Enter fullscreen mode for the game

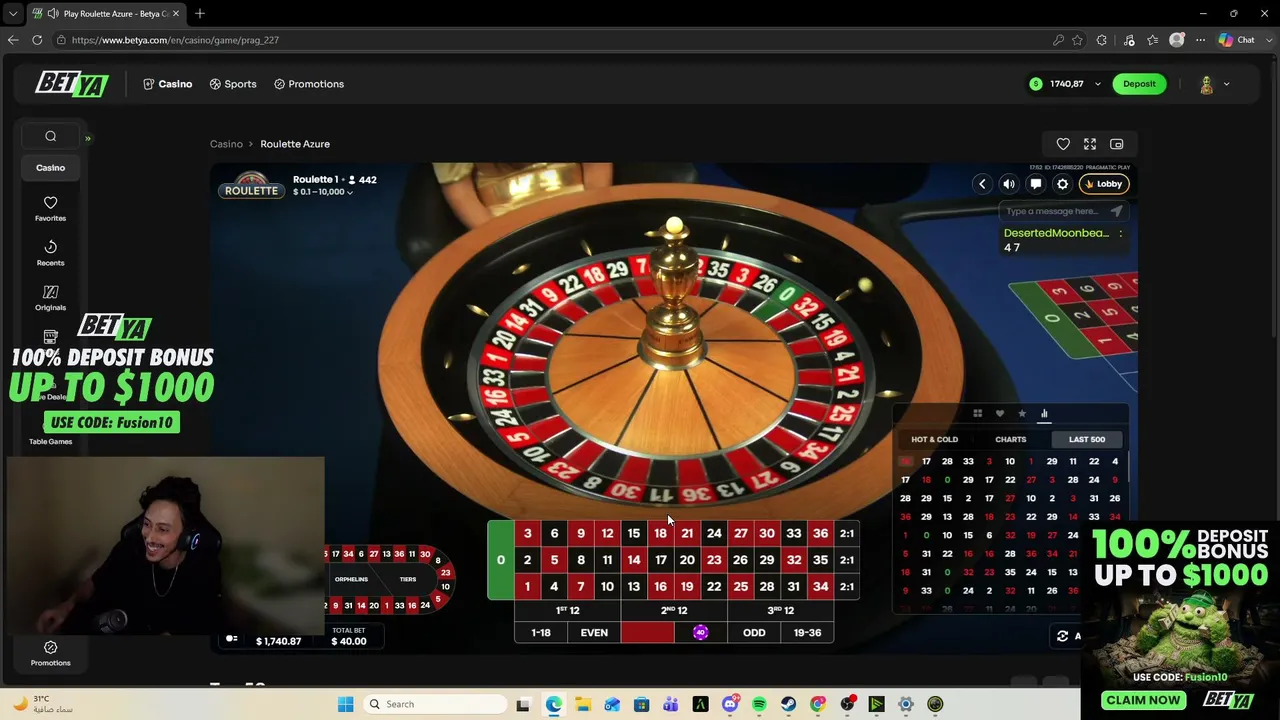coord(1090,144)
